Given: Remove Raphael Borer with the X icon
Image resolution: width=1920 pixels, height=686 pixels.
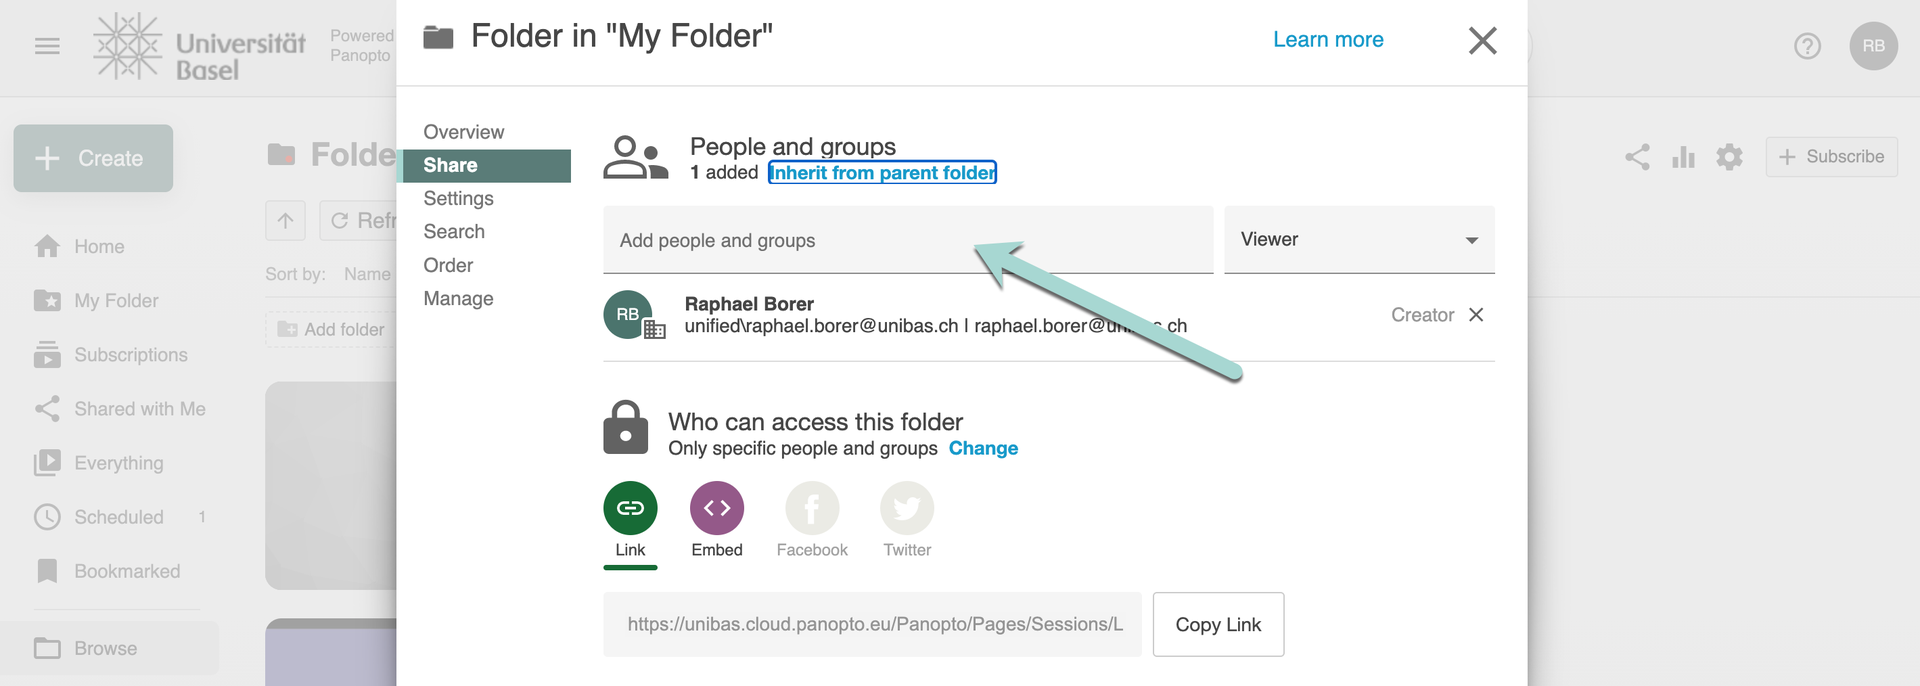Looking at the screenshot, I should [x=1476, y=315].
